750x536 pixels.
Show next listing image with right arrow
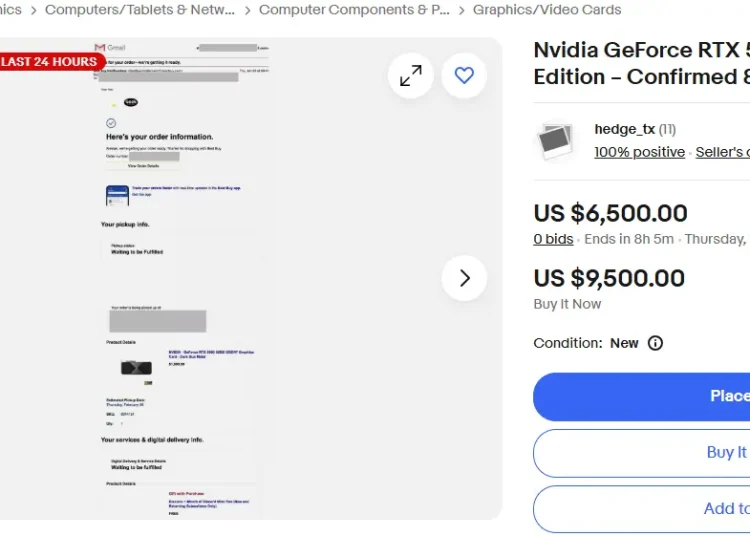tap(464, 278)
